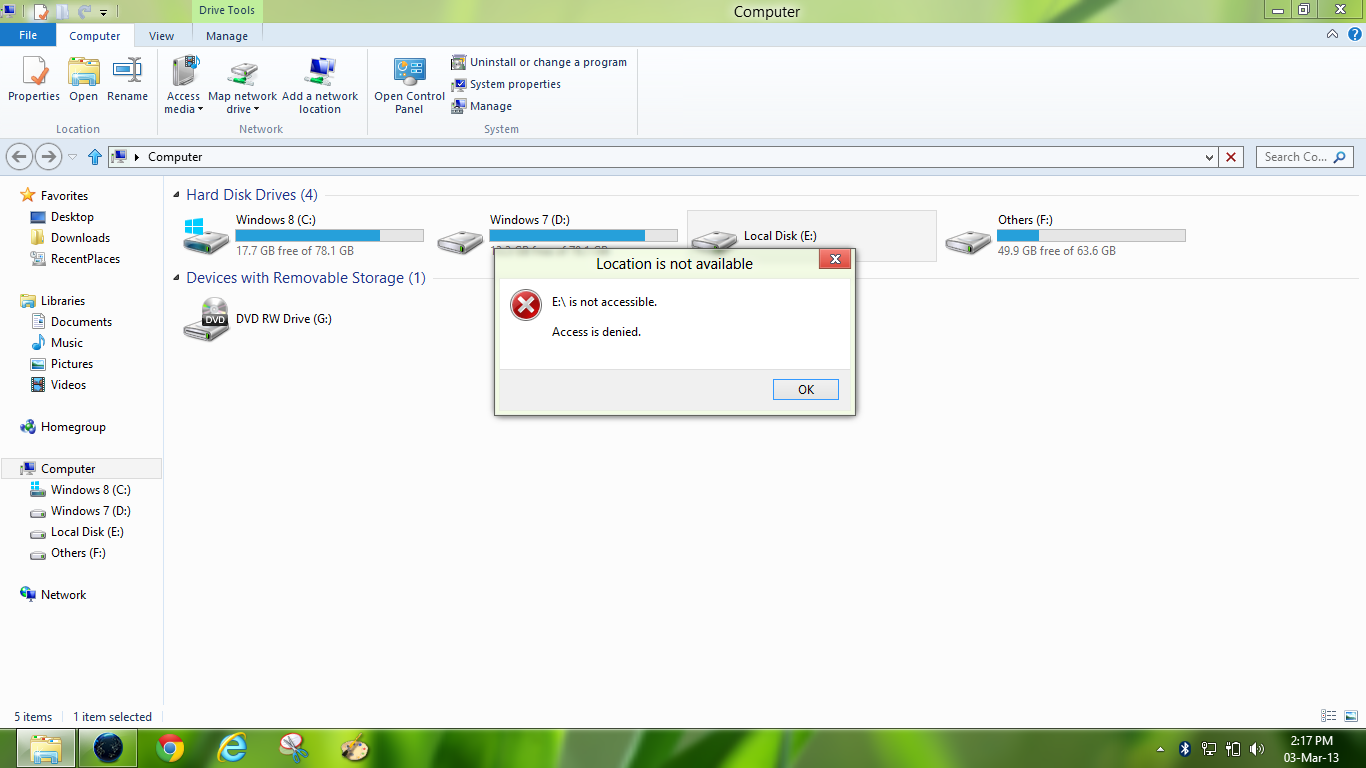Open the File menu tab

click(28, 35)
